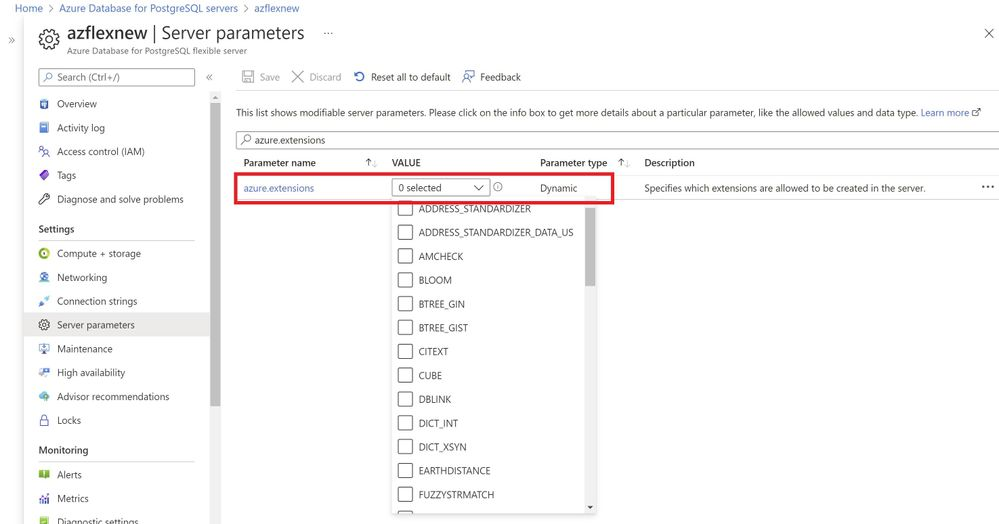Click the Feedback icon in toolbar
This screenshot has width=999, height=524.
pos(469,77)
